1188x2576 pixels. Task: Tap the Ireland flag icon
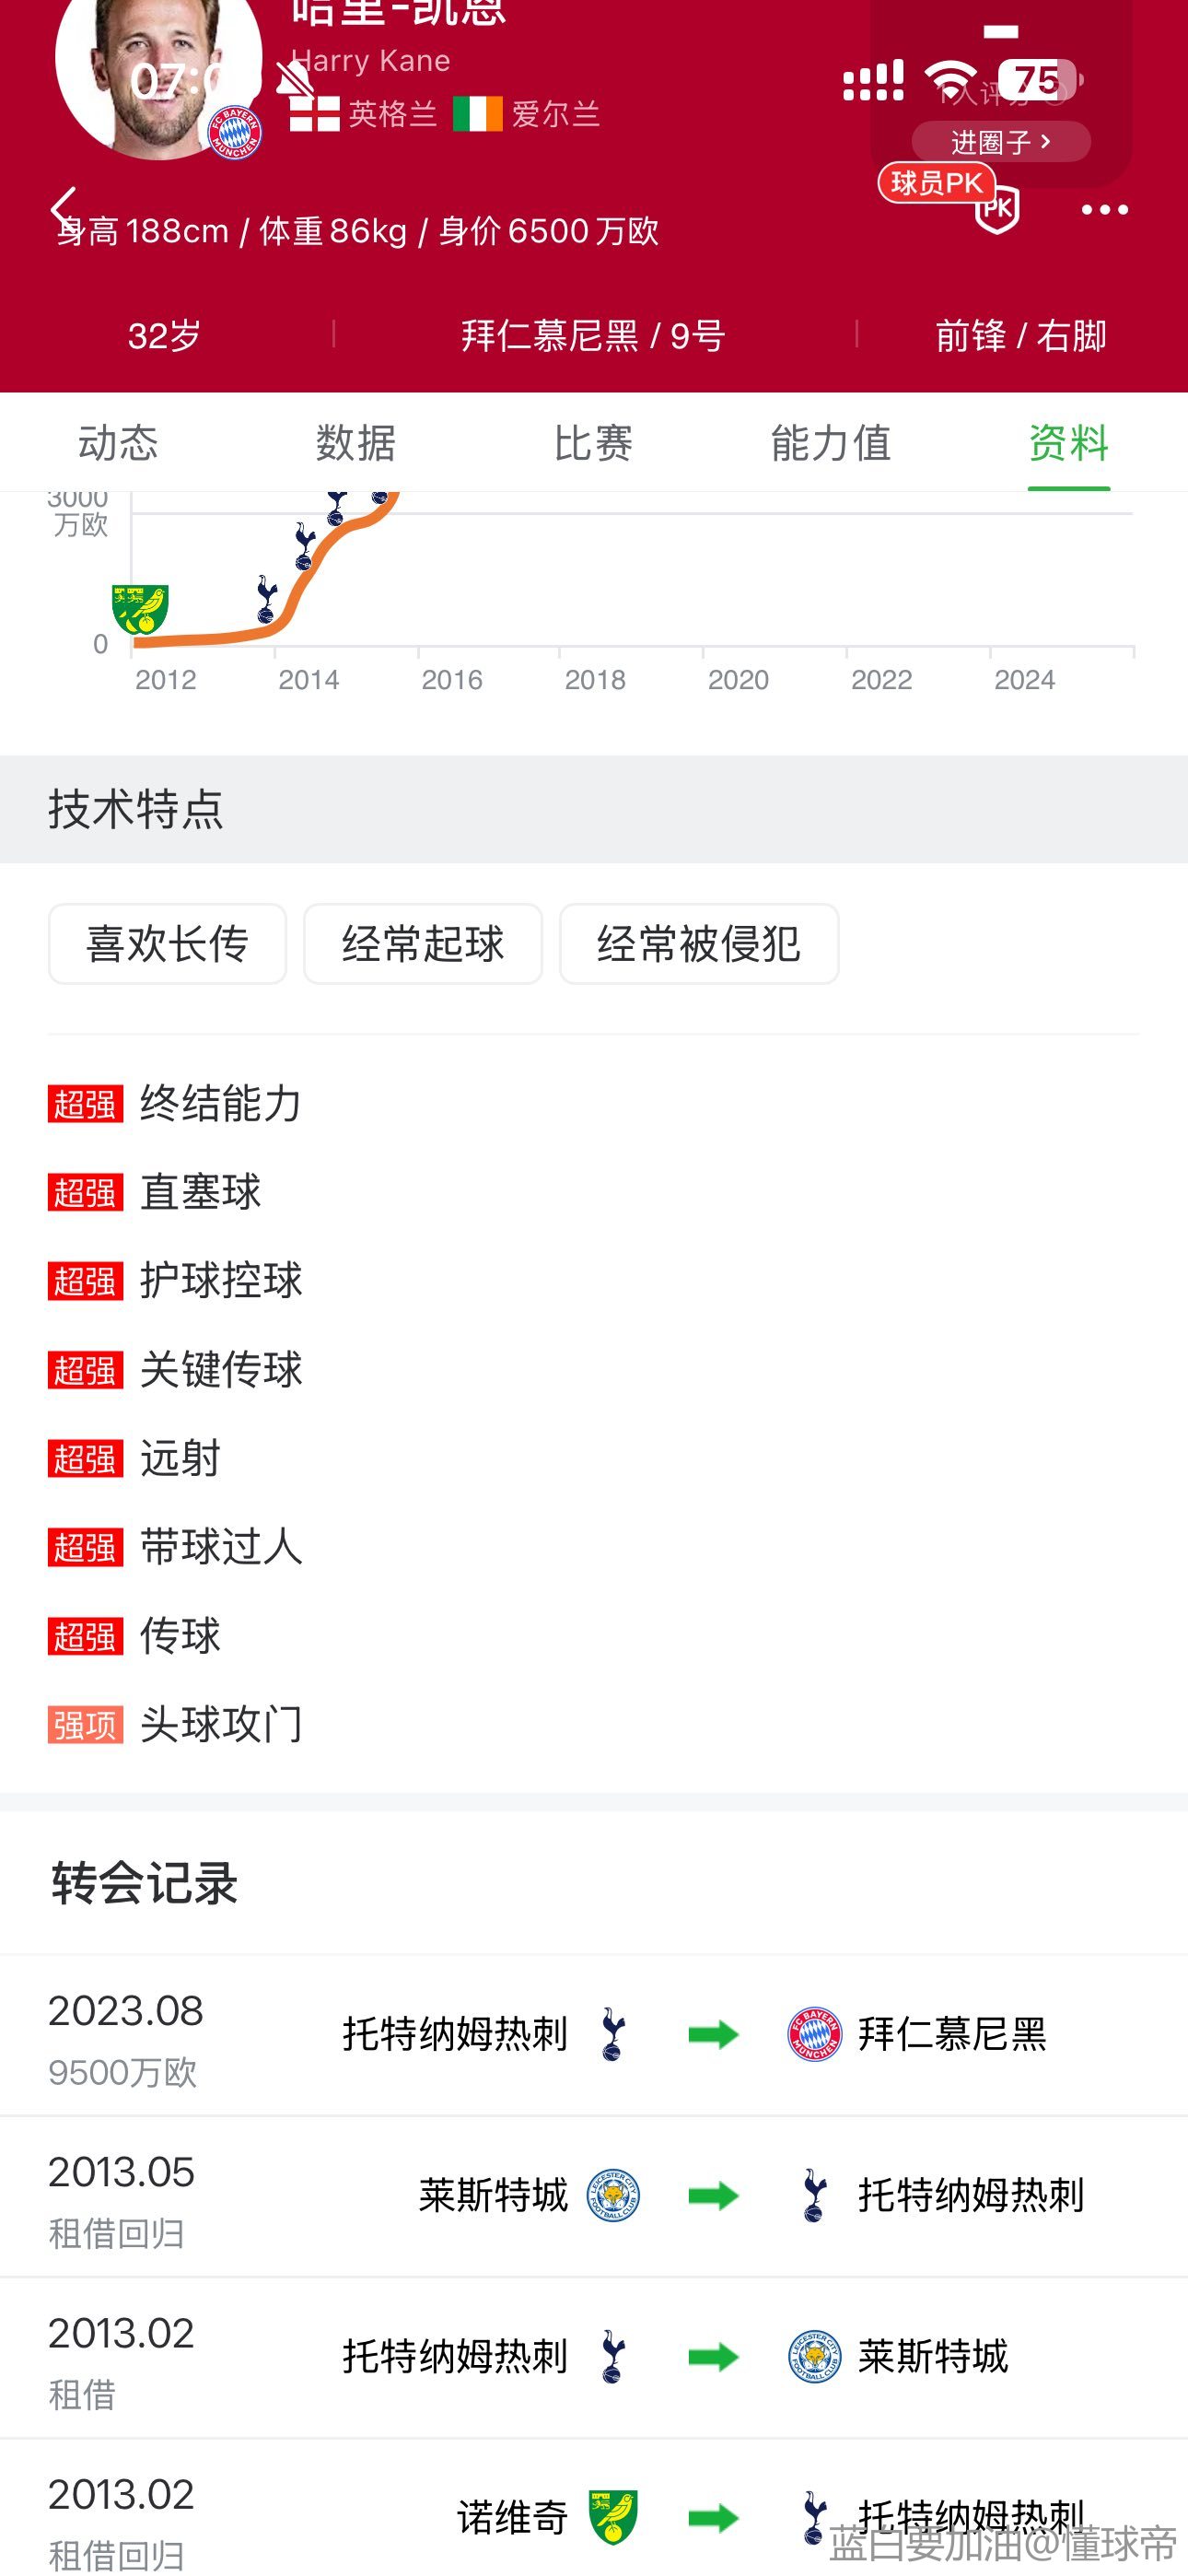coord(477,114)
